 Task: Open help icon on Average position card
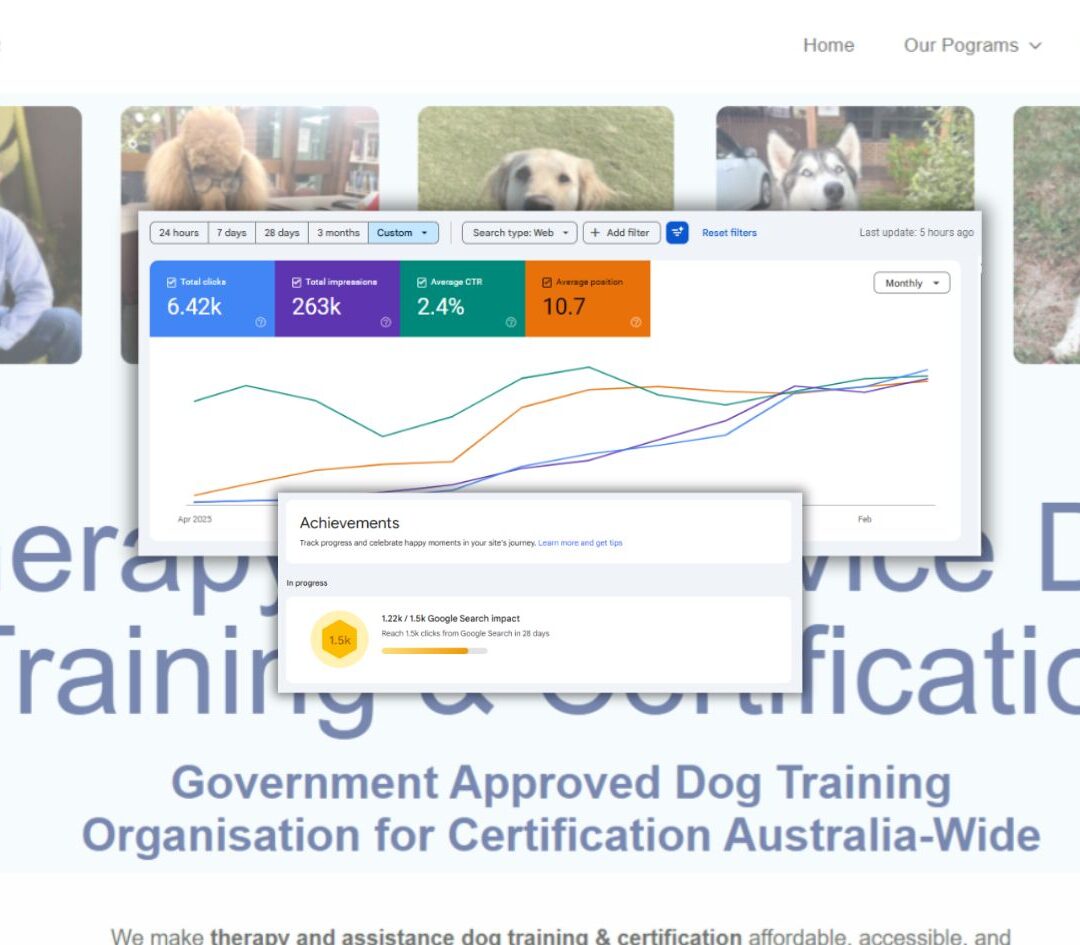636,322
